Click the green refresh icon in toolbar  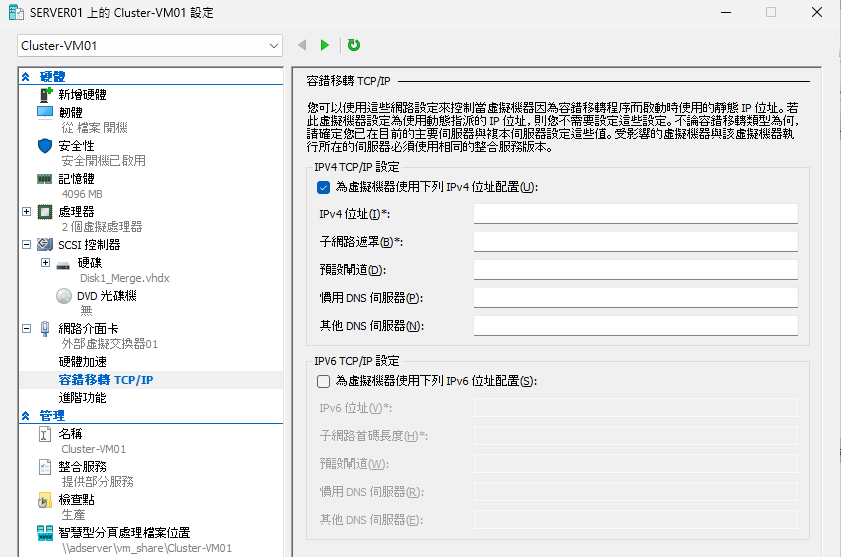coord(354,45)
